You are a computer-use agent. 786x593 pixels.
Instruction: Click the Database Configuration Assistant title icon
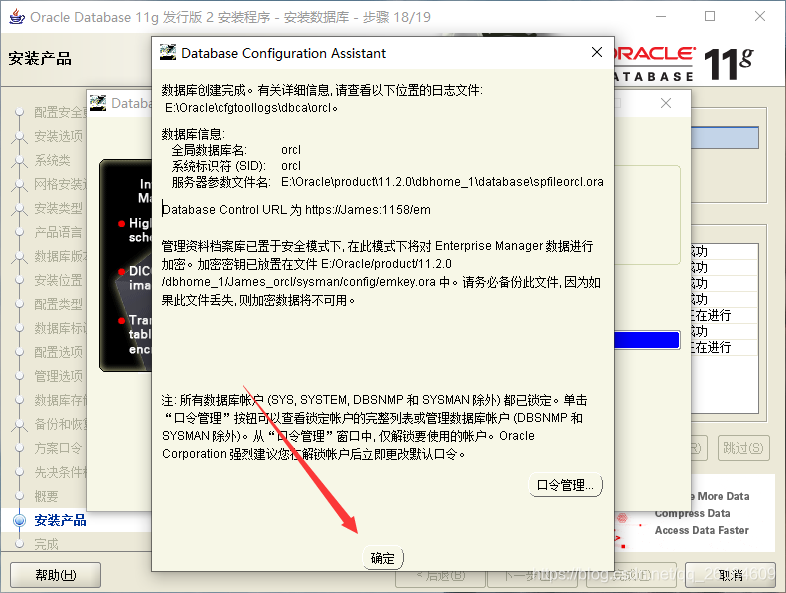click(168, 53)
